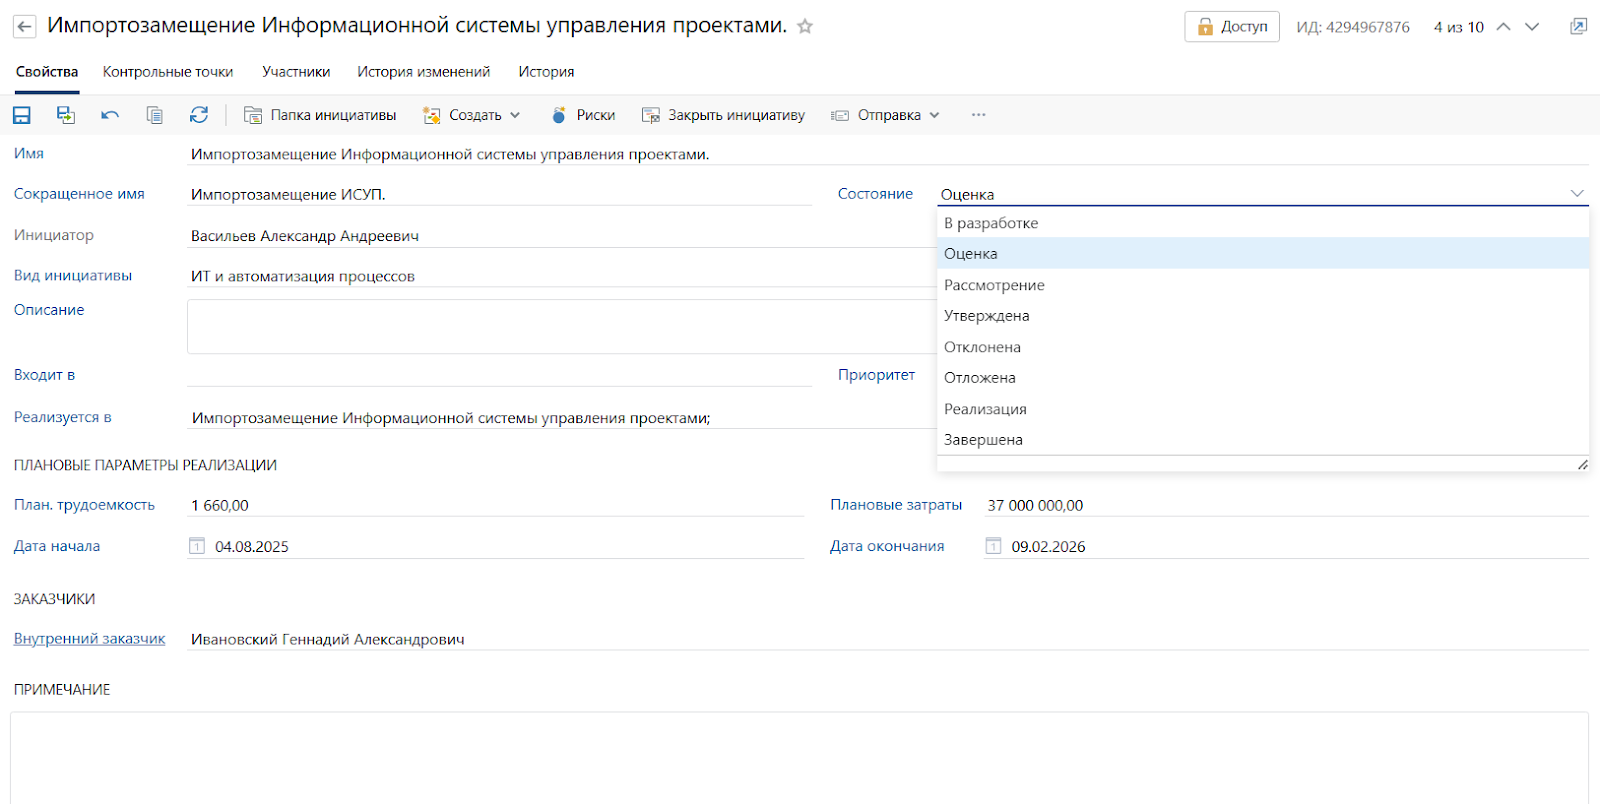Follow the Внутренний заказчик link
The height and width of the screenshot is (804, 1600).
pyautogui.click(x=89, y=639)
